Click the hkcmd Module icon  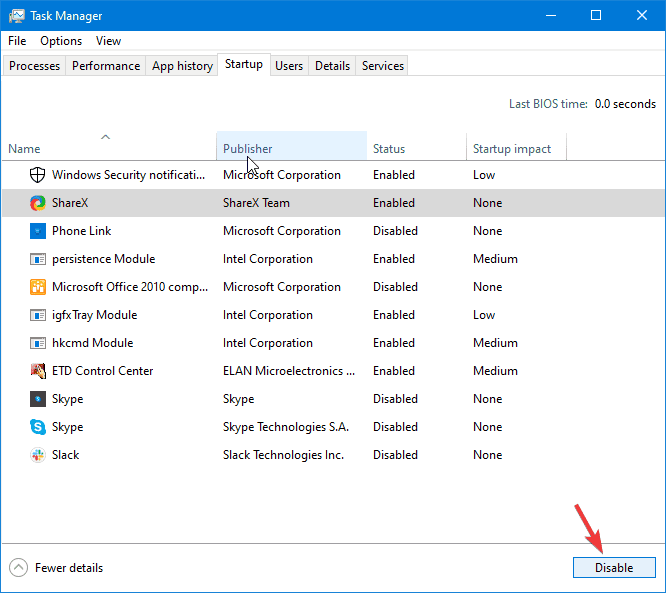pos(37,343)
